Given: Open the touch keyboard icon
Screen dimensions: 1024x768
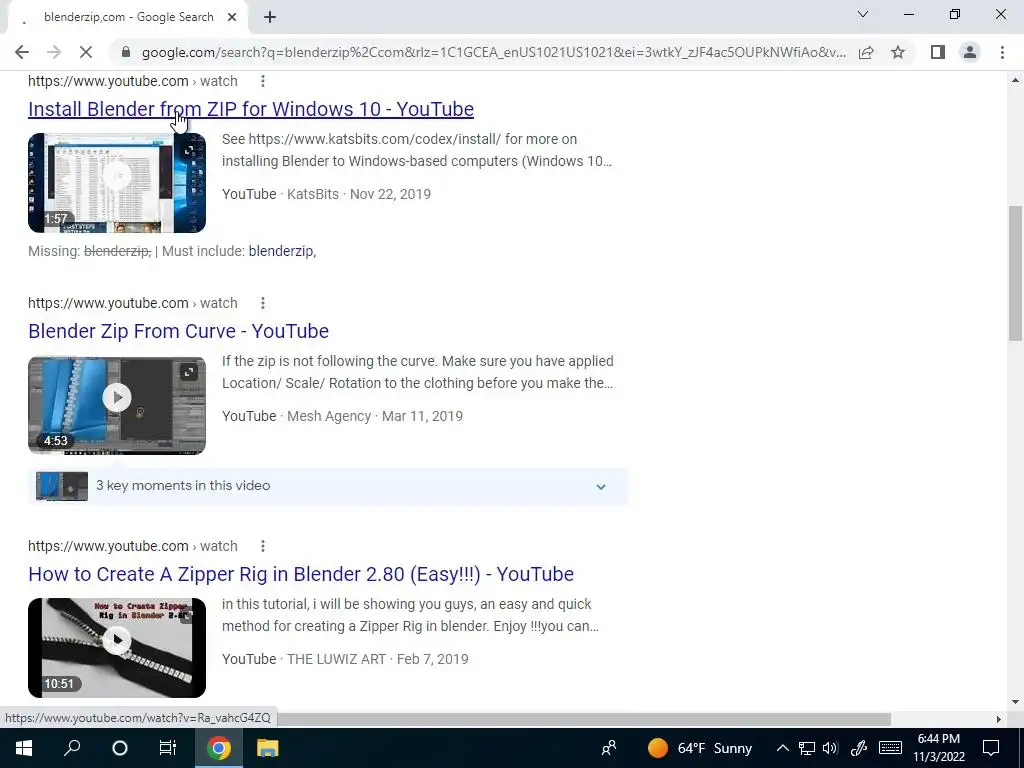Looking at the screenshot, I should click(x=890, y=748).
